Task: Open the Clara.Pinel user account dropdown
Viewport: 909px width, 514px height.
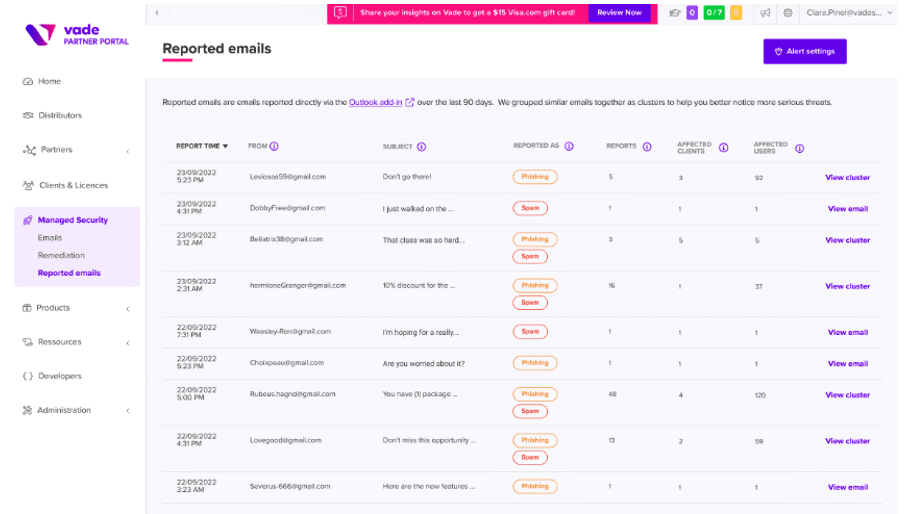Action: coord(849,13)
